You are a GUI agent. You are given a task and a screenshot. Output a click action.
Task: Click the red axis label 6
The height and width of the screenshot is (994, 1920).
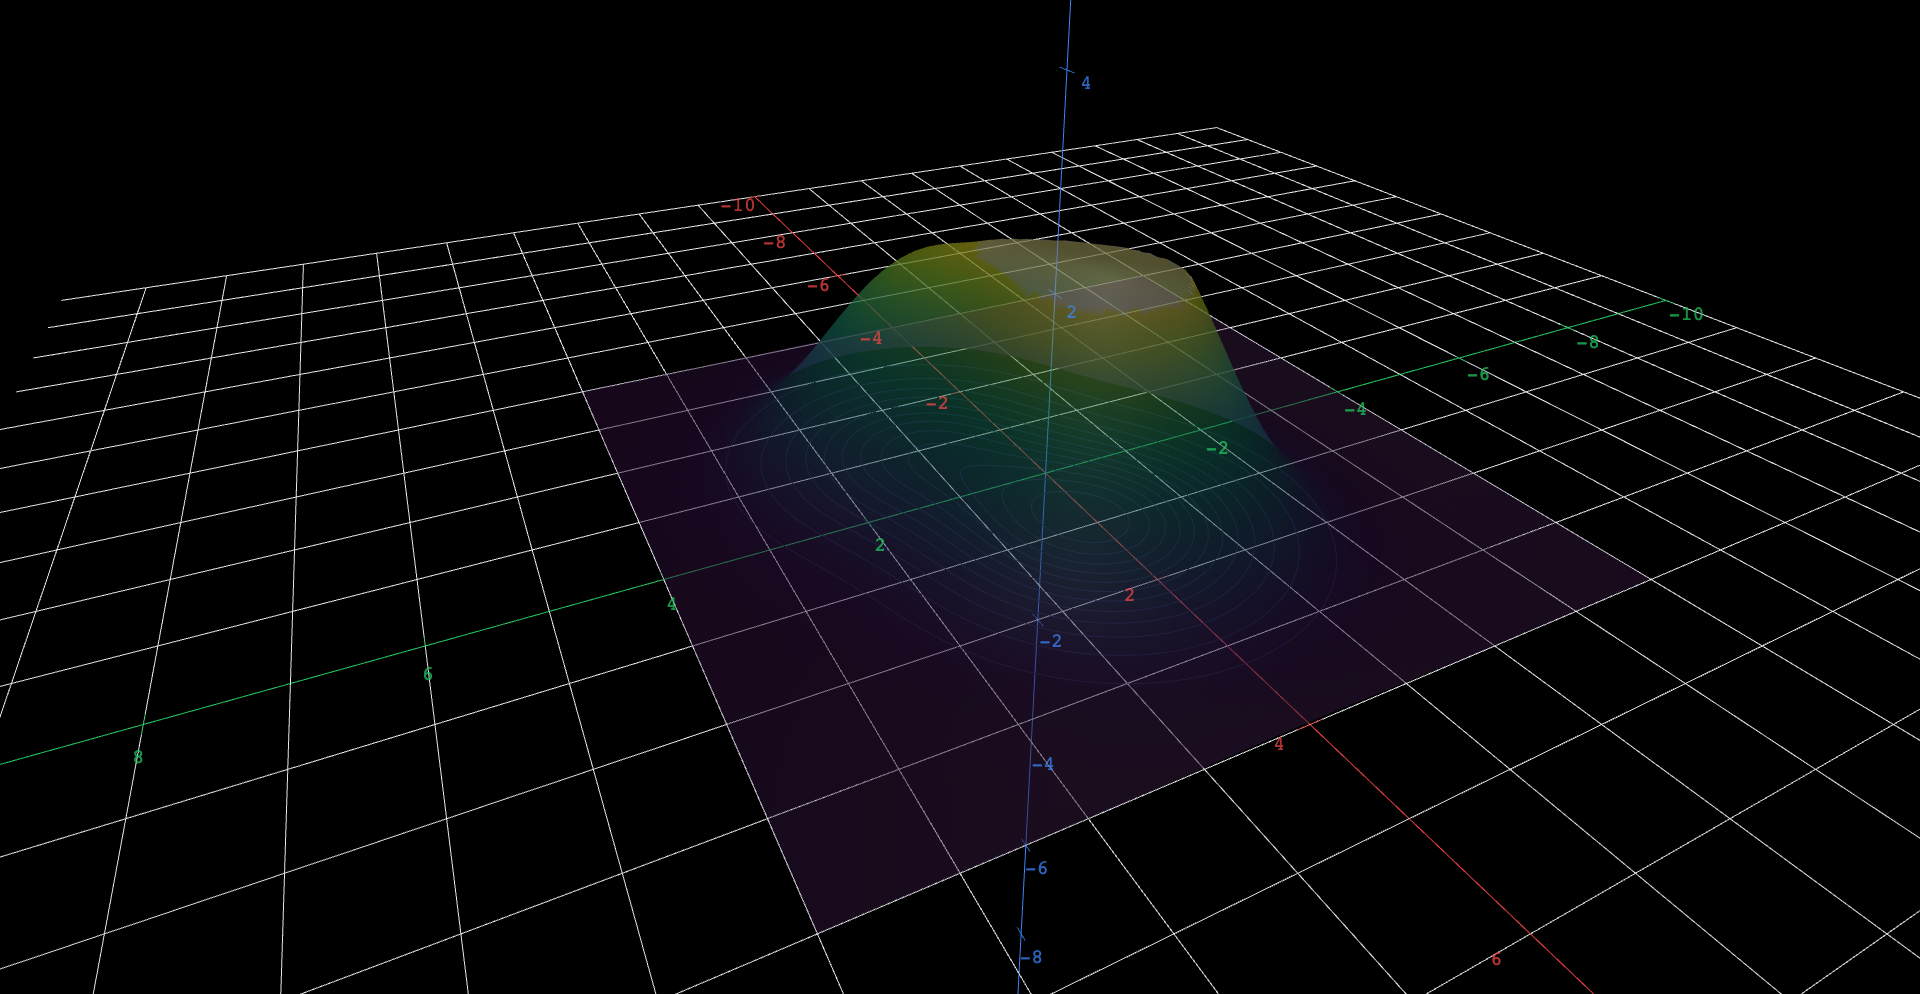tap(1496, 959)
